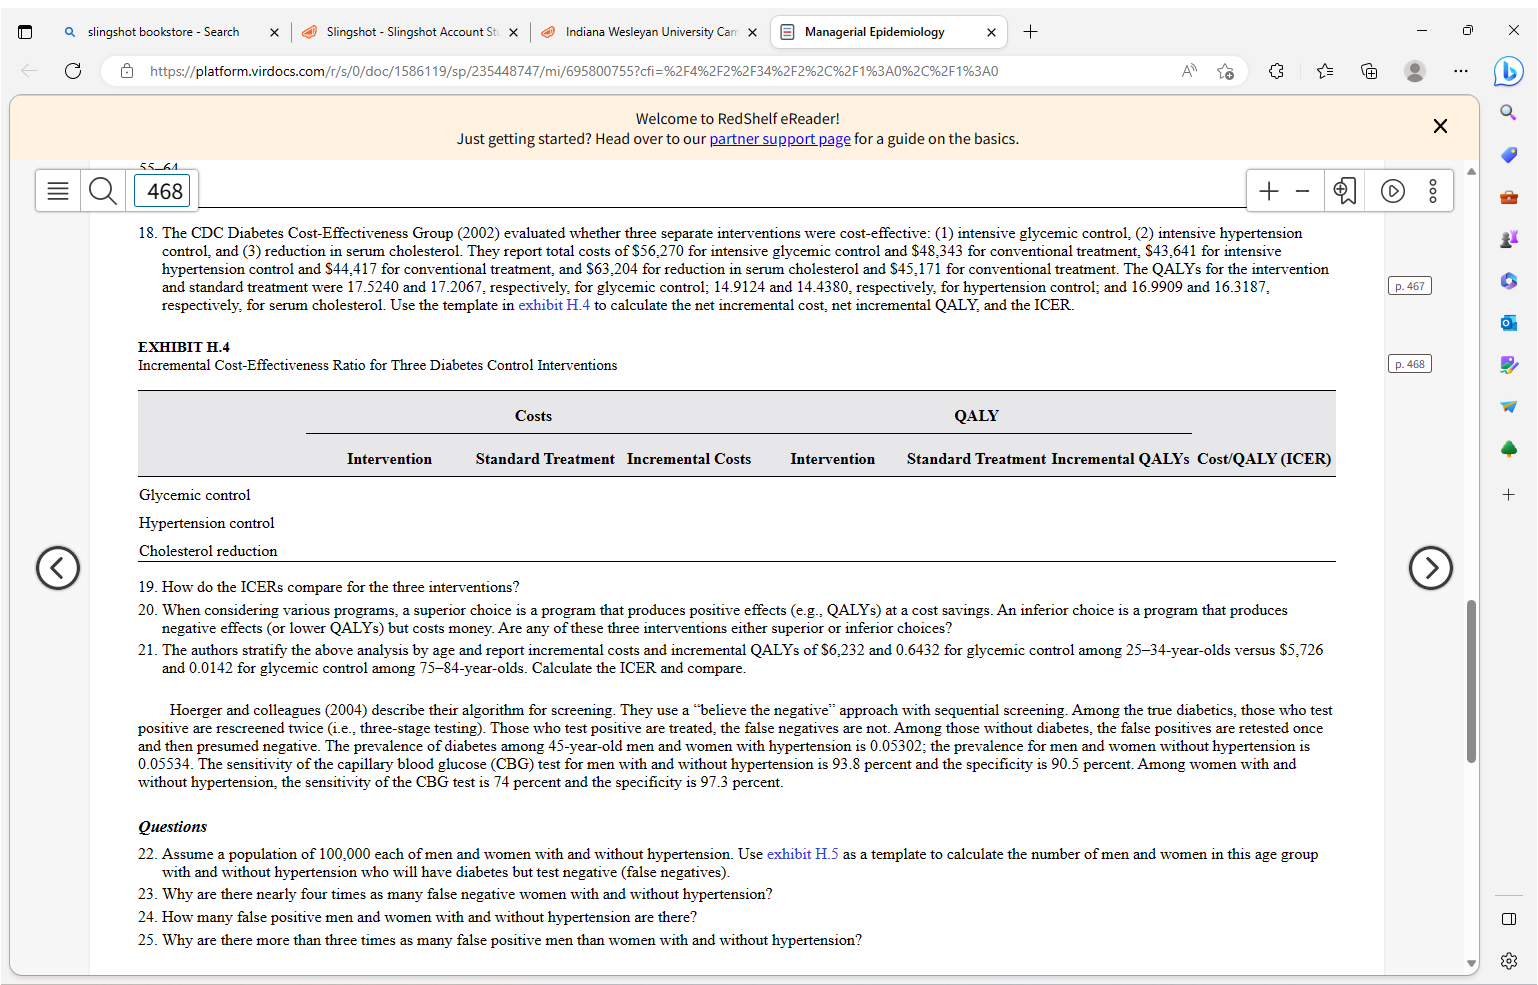Click the 'Incremental Costs' column header

[689, 459]
